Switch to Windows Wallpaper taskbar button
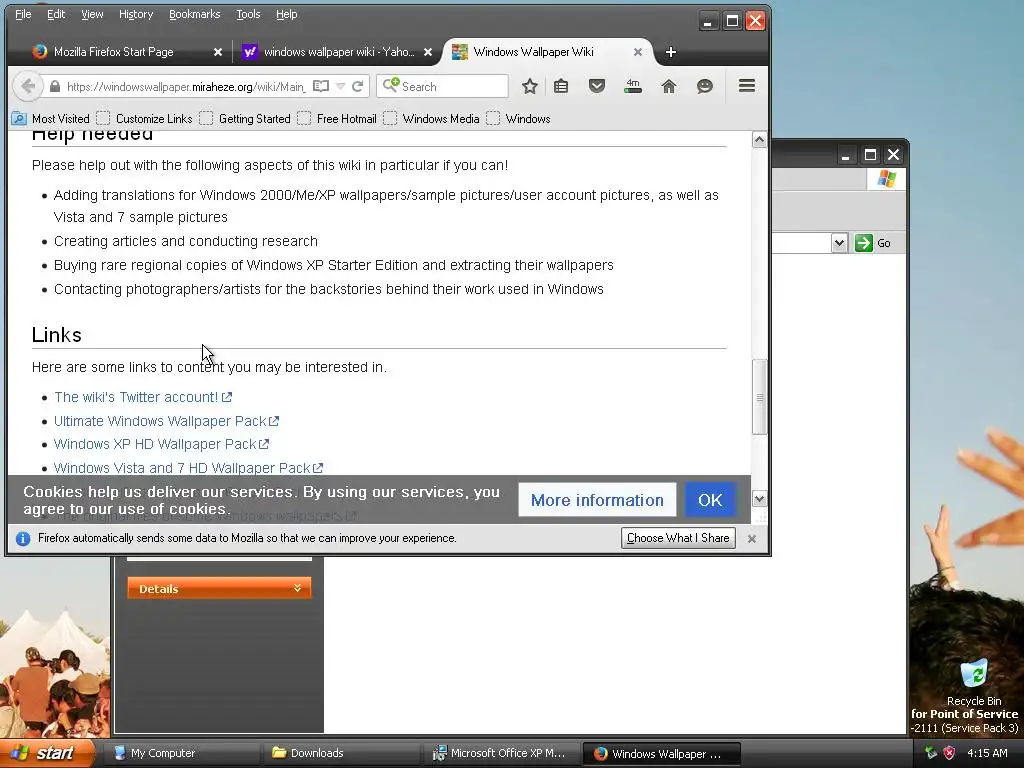Viewport: 1024px width, 768px height. (661, 753)
